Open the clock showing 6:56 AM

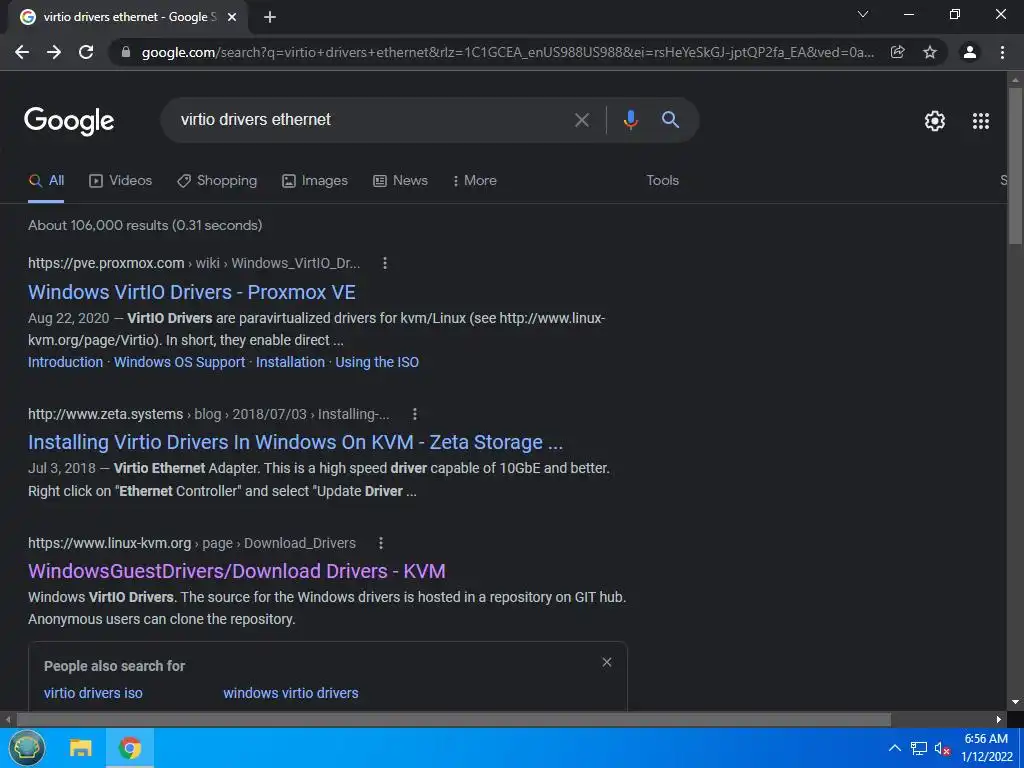tap(987, 748)
